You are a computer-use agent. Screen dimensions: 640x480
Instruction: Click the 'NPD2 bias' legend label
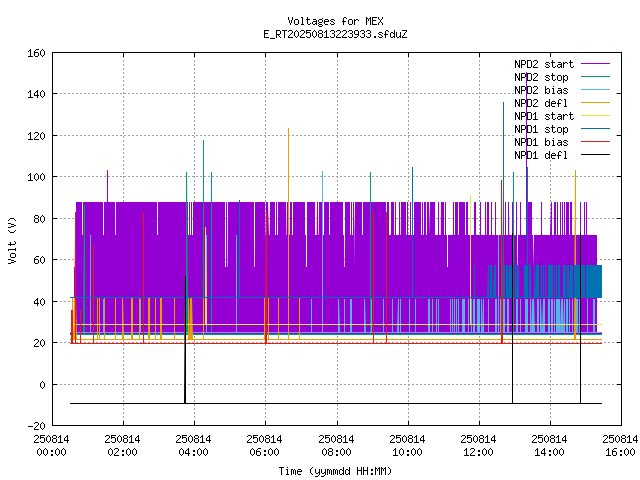tap(541, 90)
